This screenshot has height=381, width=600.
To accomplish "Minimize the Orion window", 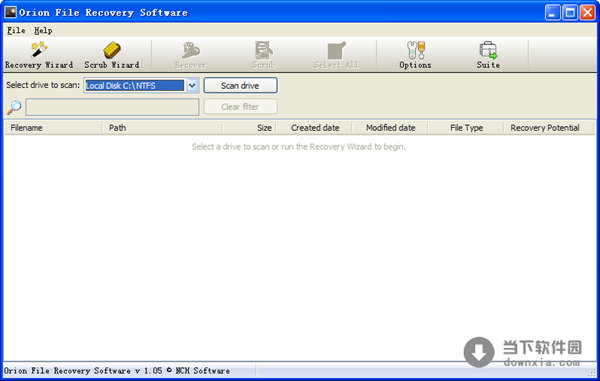I will (x=552, y=13).
